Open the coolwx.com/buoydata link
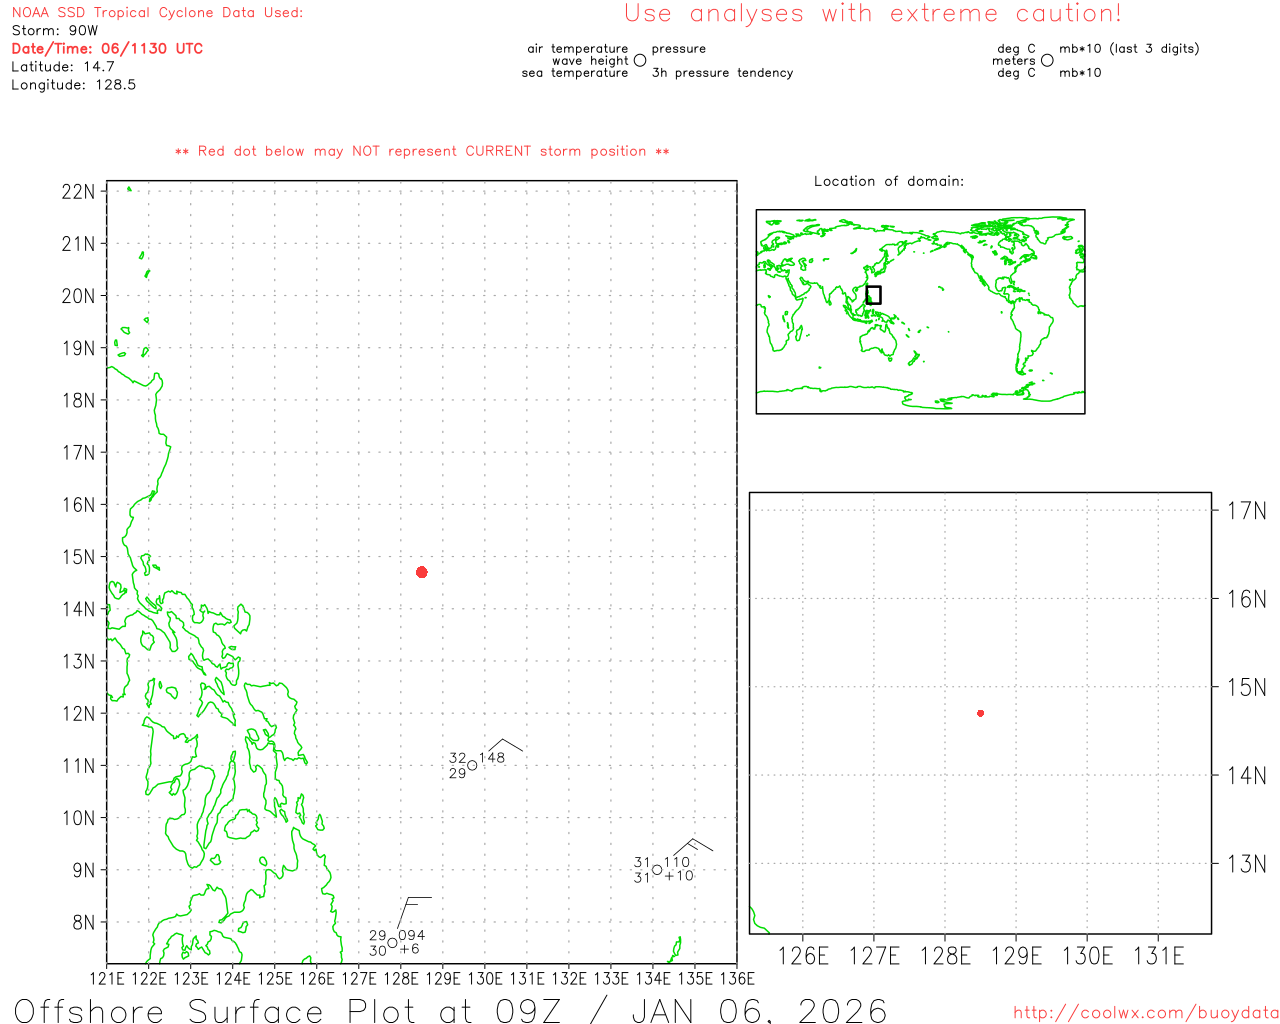 [x=1146, y=1013]
